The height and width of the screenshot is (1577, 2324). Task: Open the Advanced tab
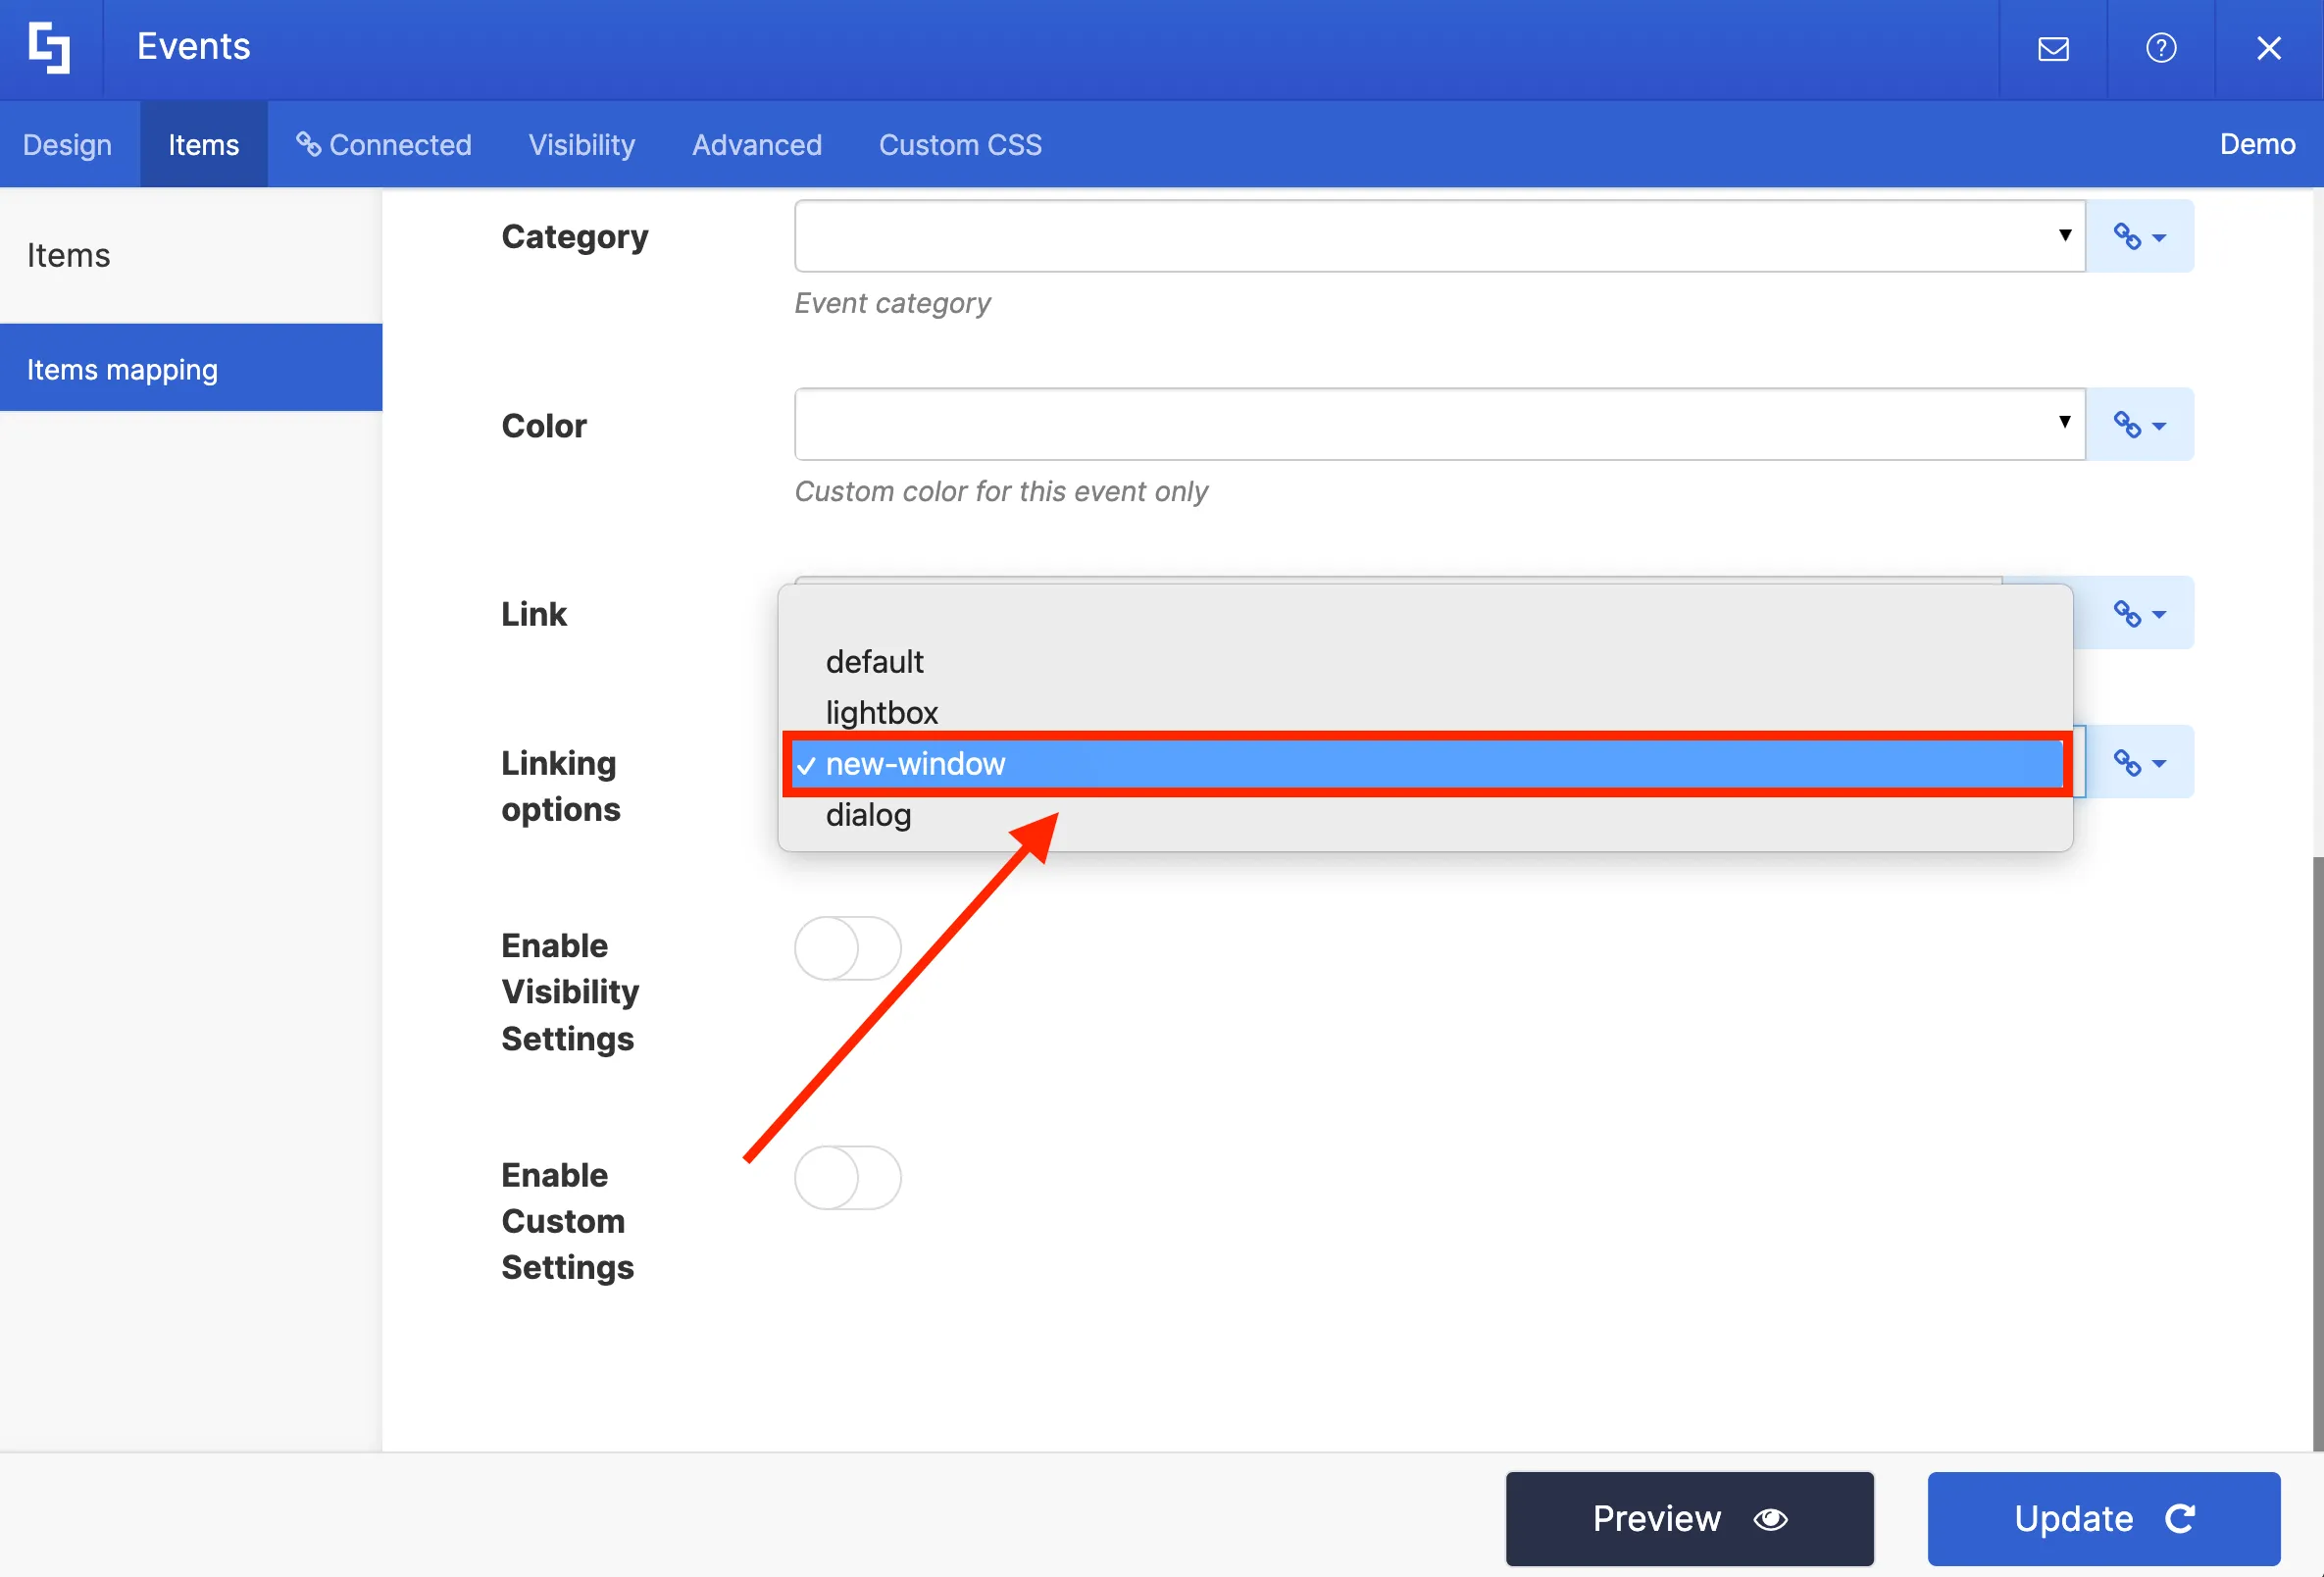(x=757, y=145)
